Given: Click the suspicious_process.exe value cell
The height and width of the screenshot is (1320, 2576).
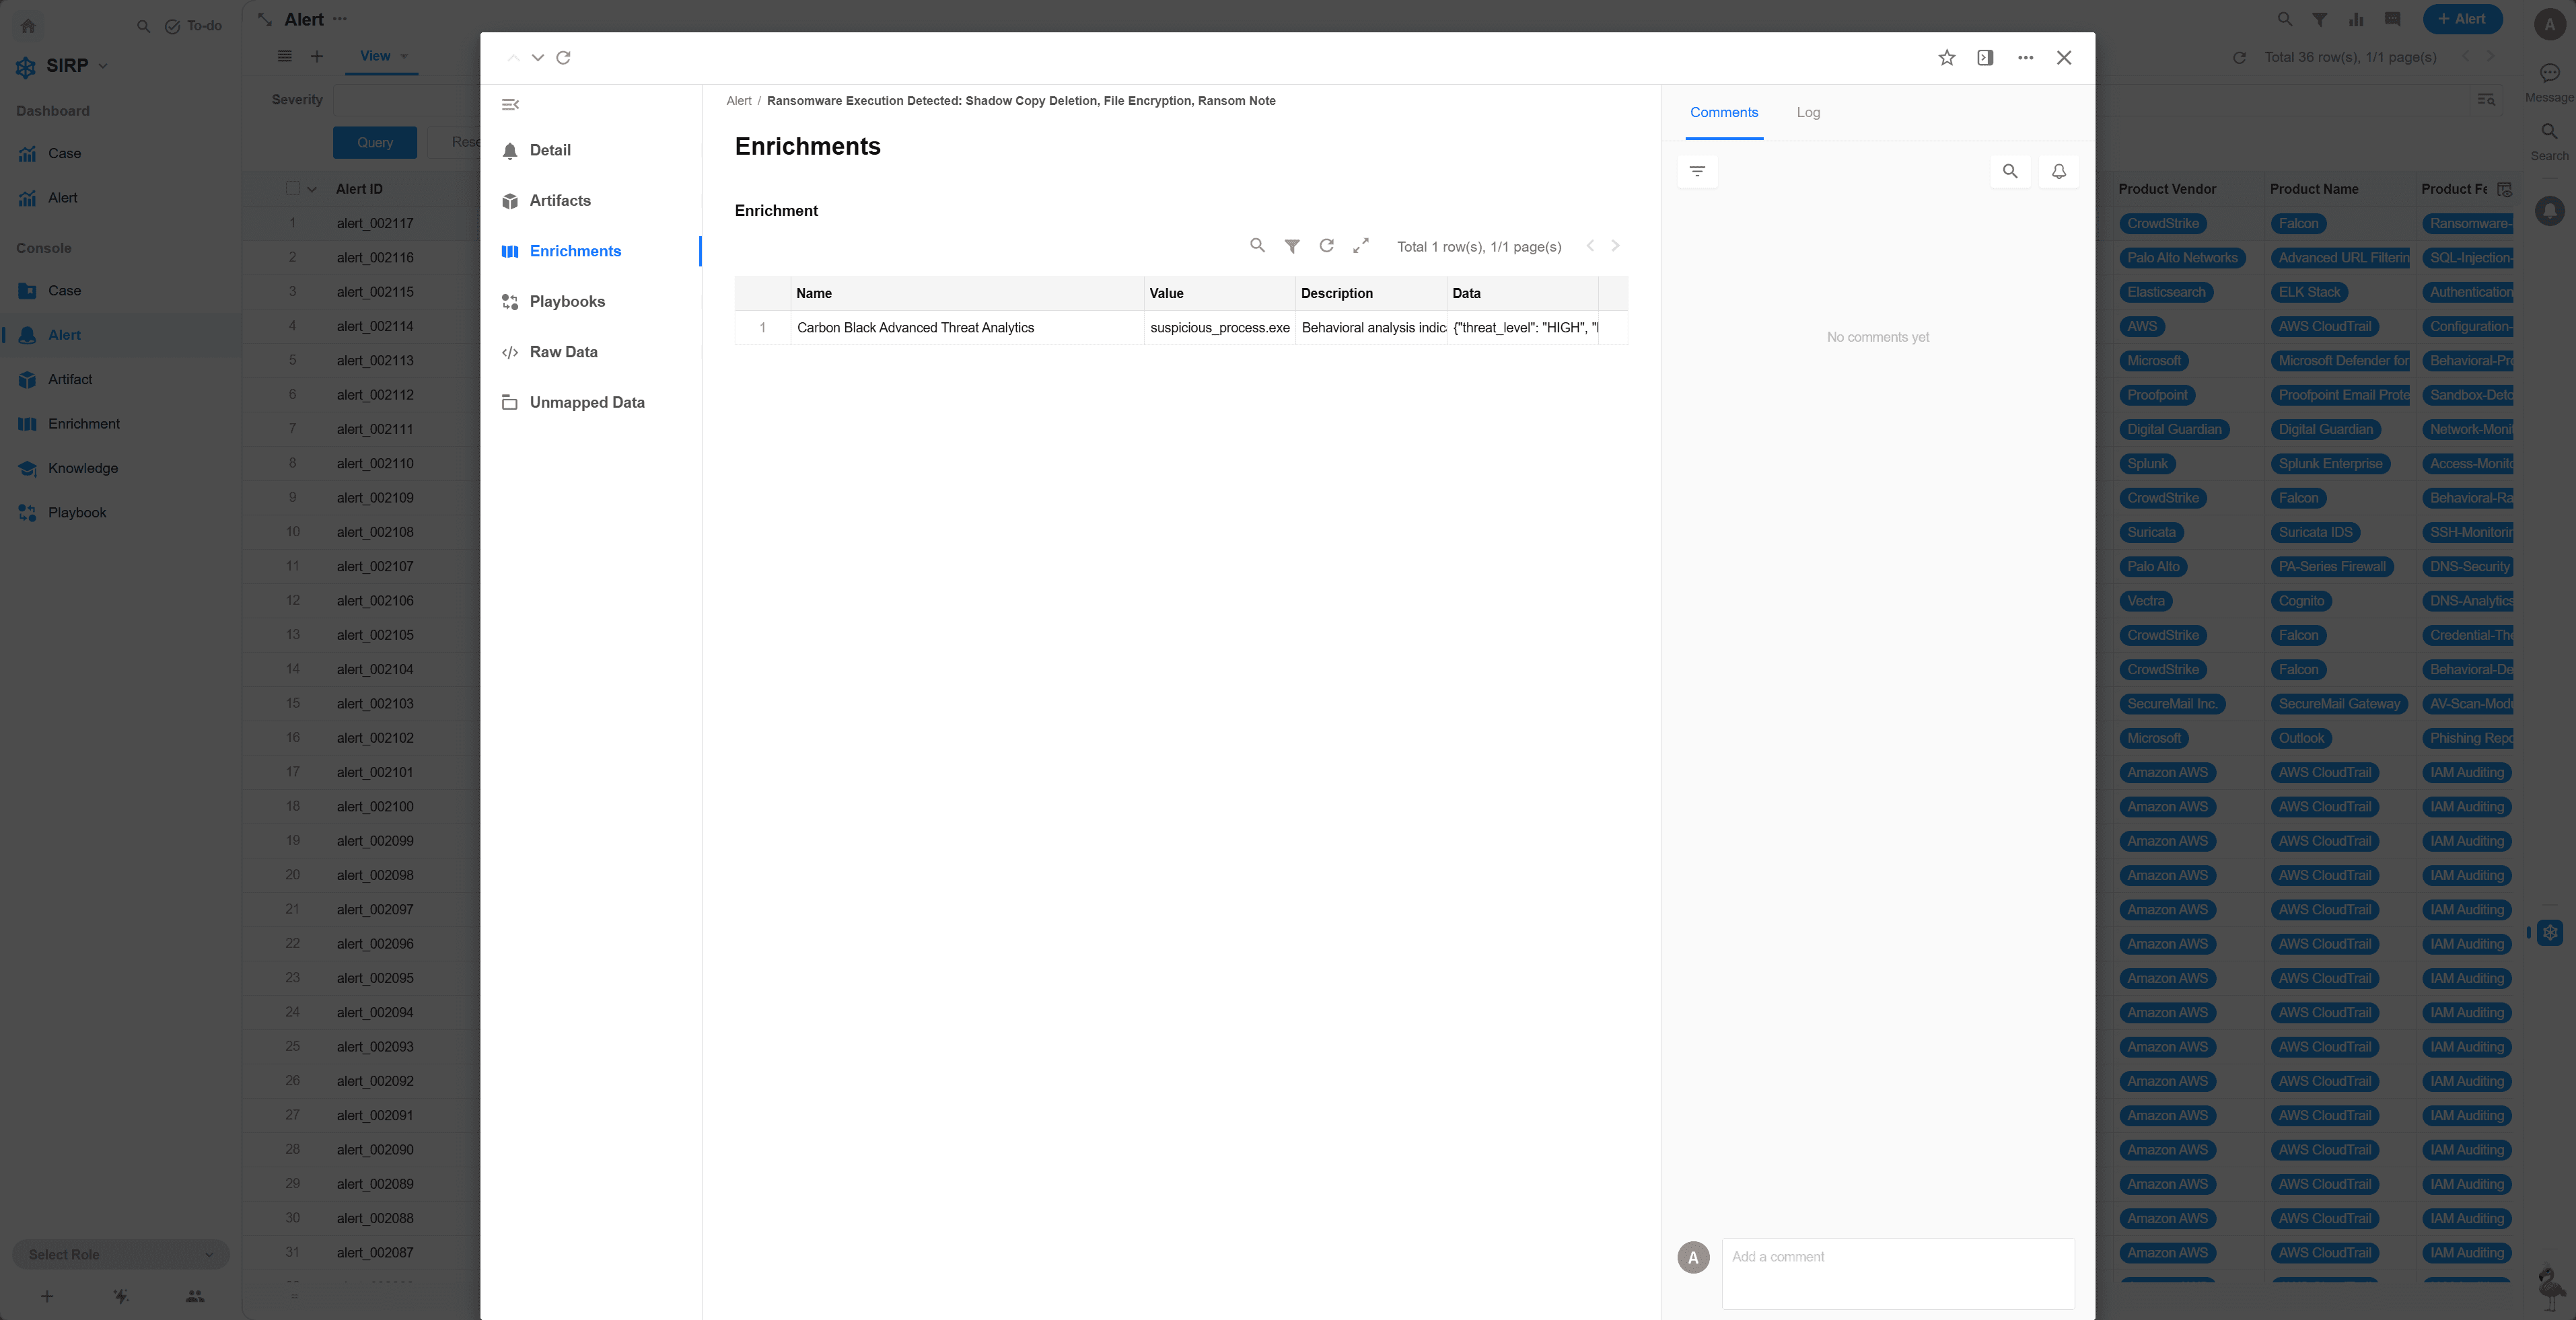Looking at the screenshot, I should 1220,328.
